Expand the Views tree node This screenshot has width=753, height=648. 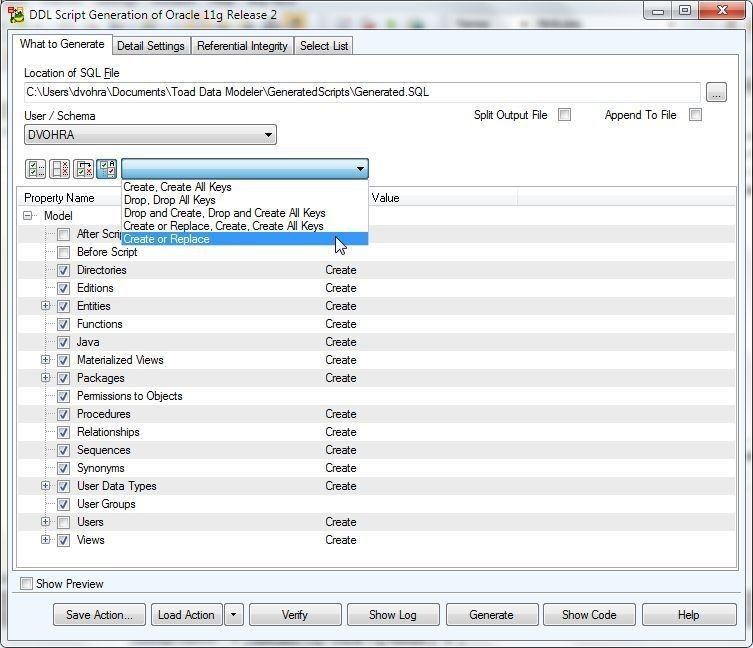[45, 540]
